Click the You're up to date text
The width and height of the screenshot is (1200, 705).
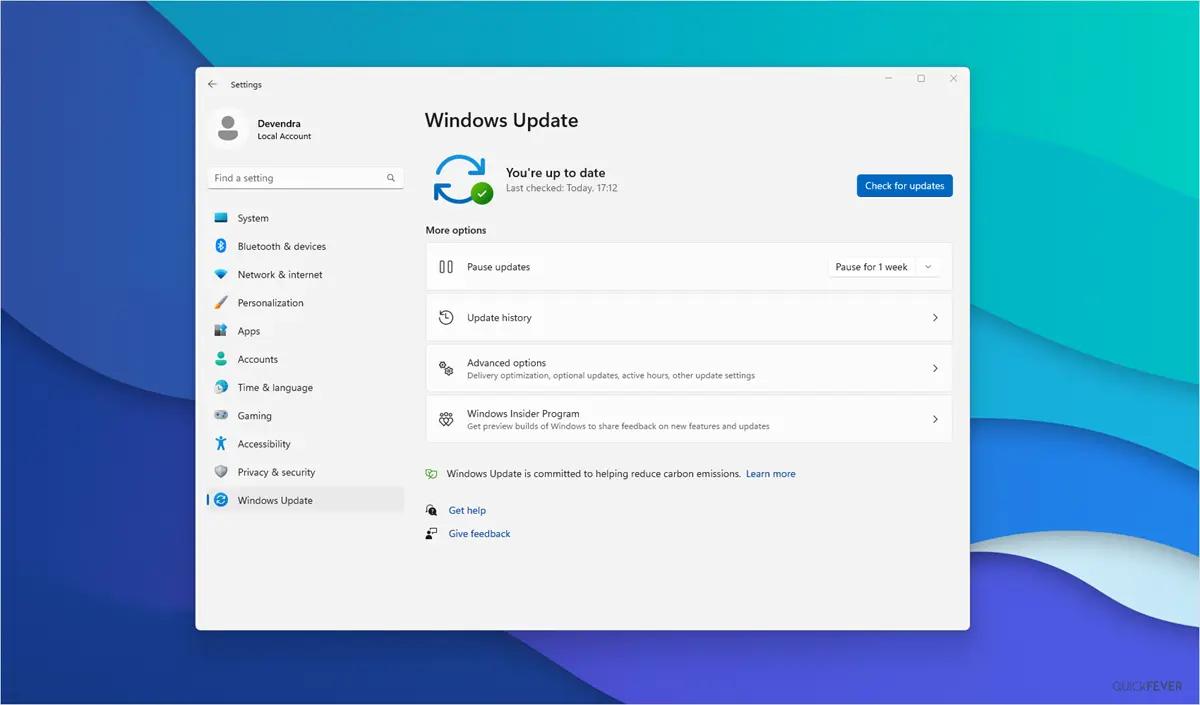point(555,173)
